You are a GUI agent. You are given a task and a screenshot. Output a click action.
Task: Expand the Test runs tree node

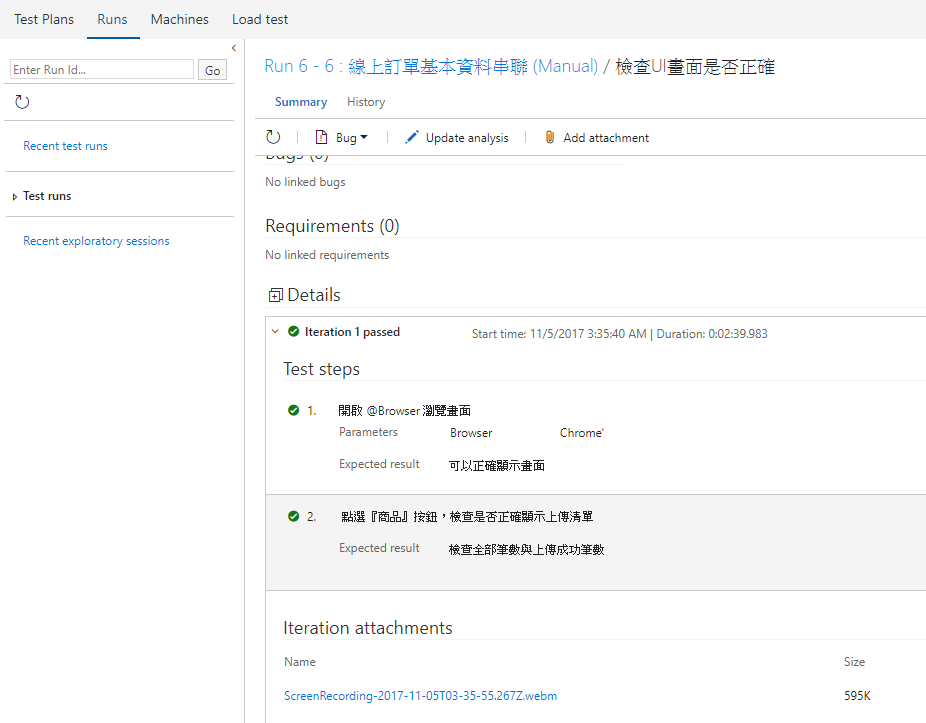tap(14, 197)
